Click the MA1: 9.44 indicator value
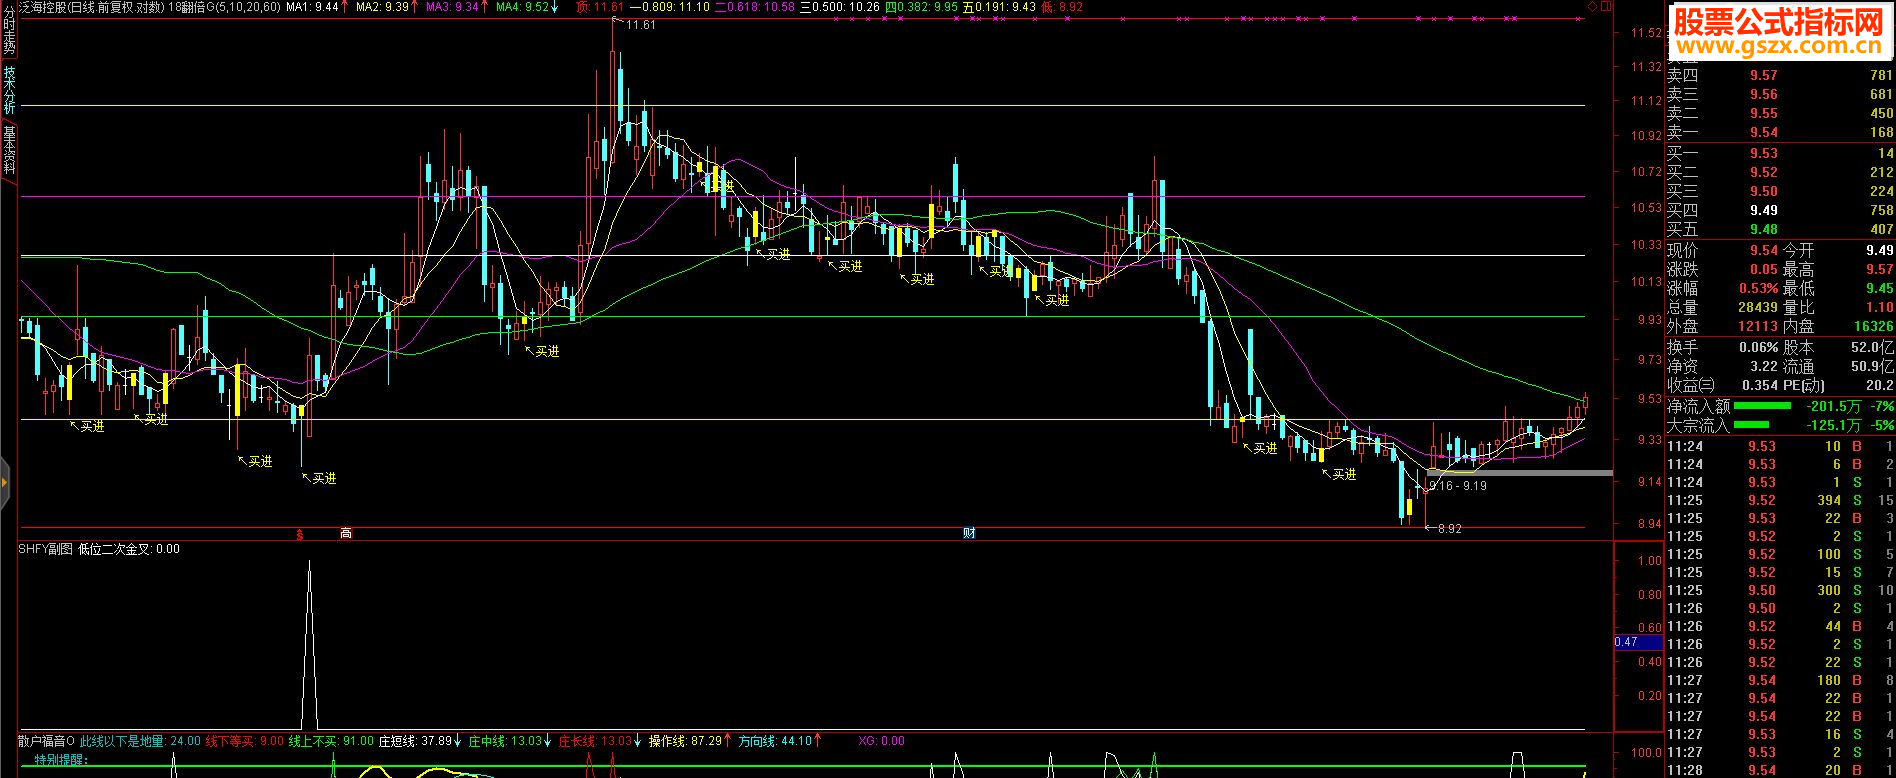This screenshot has height=778, width=1896. (312, 7)
